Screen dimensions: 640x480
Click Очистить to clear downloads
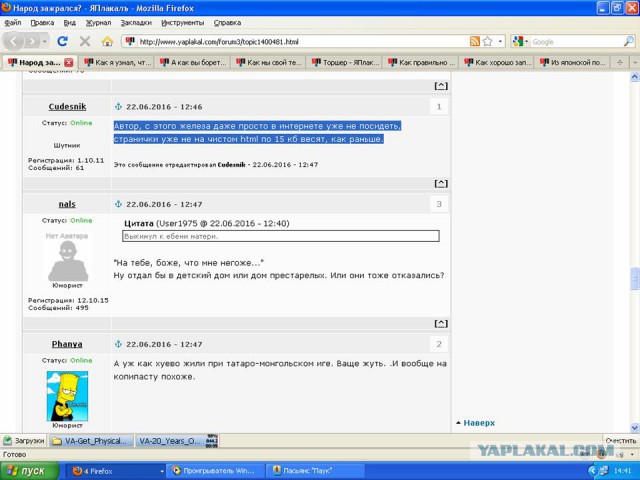point(621,441)
